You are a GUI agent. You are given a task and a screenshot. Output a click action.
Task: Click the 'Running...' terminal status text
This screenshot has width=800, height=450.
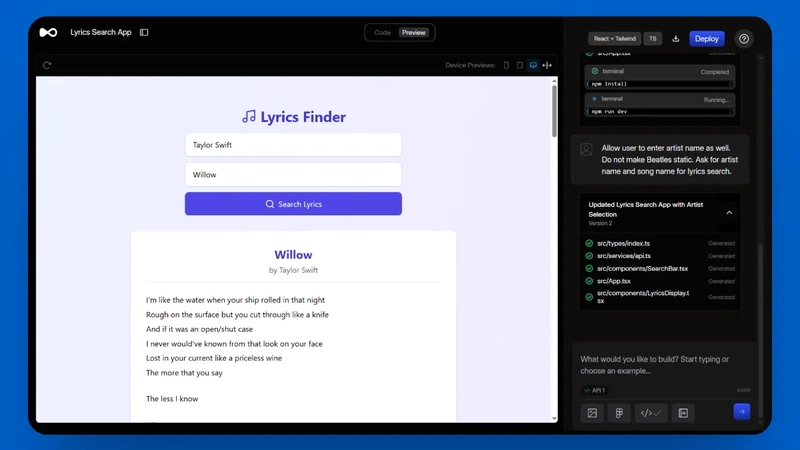coord(716,100)
